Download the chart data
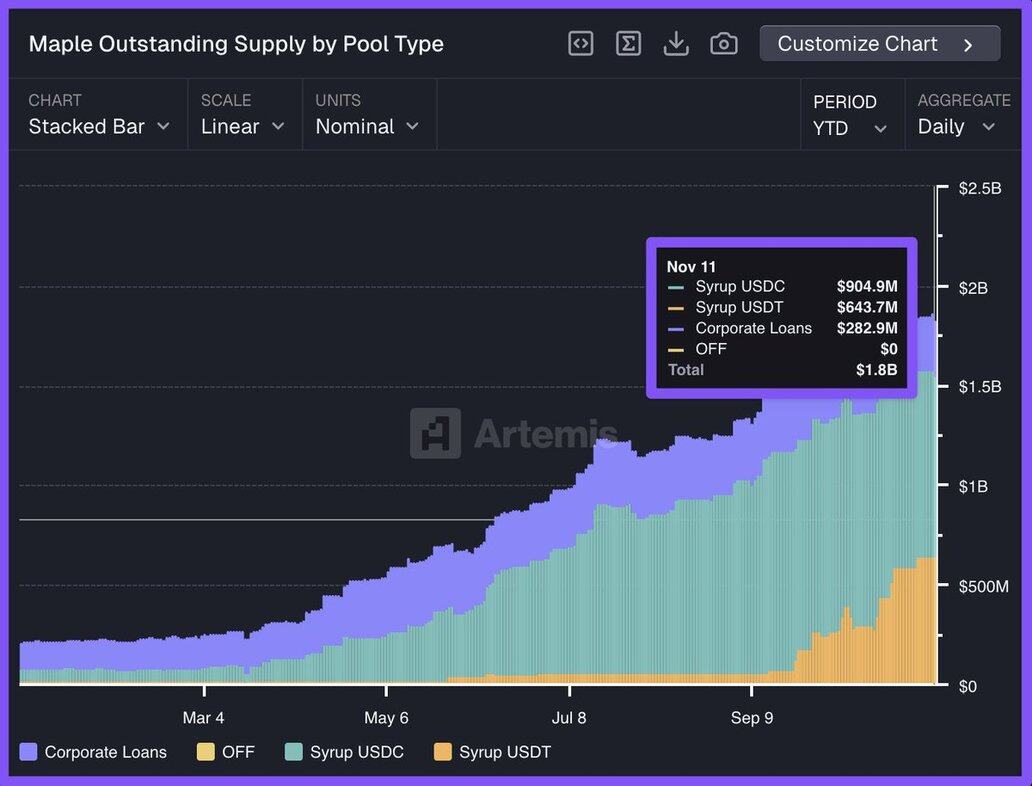This screenshot has height=786, width=1032. click(x=676, y=44)
